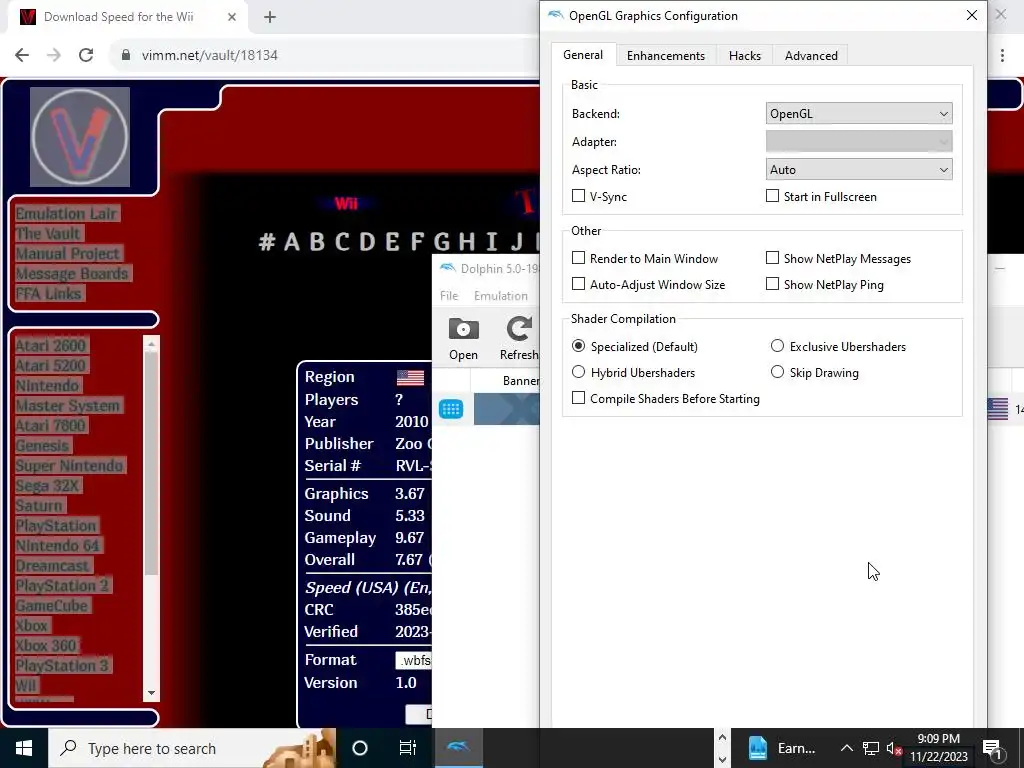Open Backend dropdown set to OpenGL
Viewport: 1024px width, 768px height.
coord(859,114)
